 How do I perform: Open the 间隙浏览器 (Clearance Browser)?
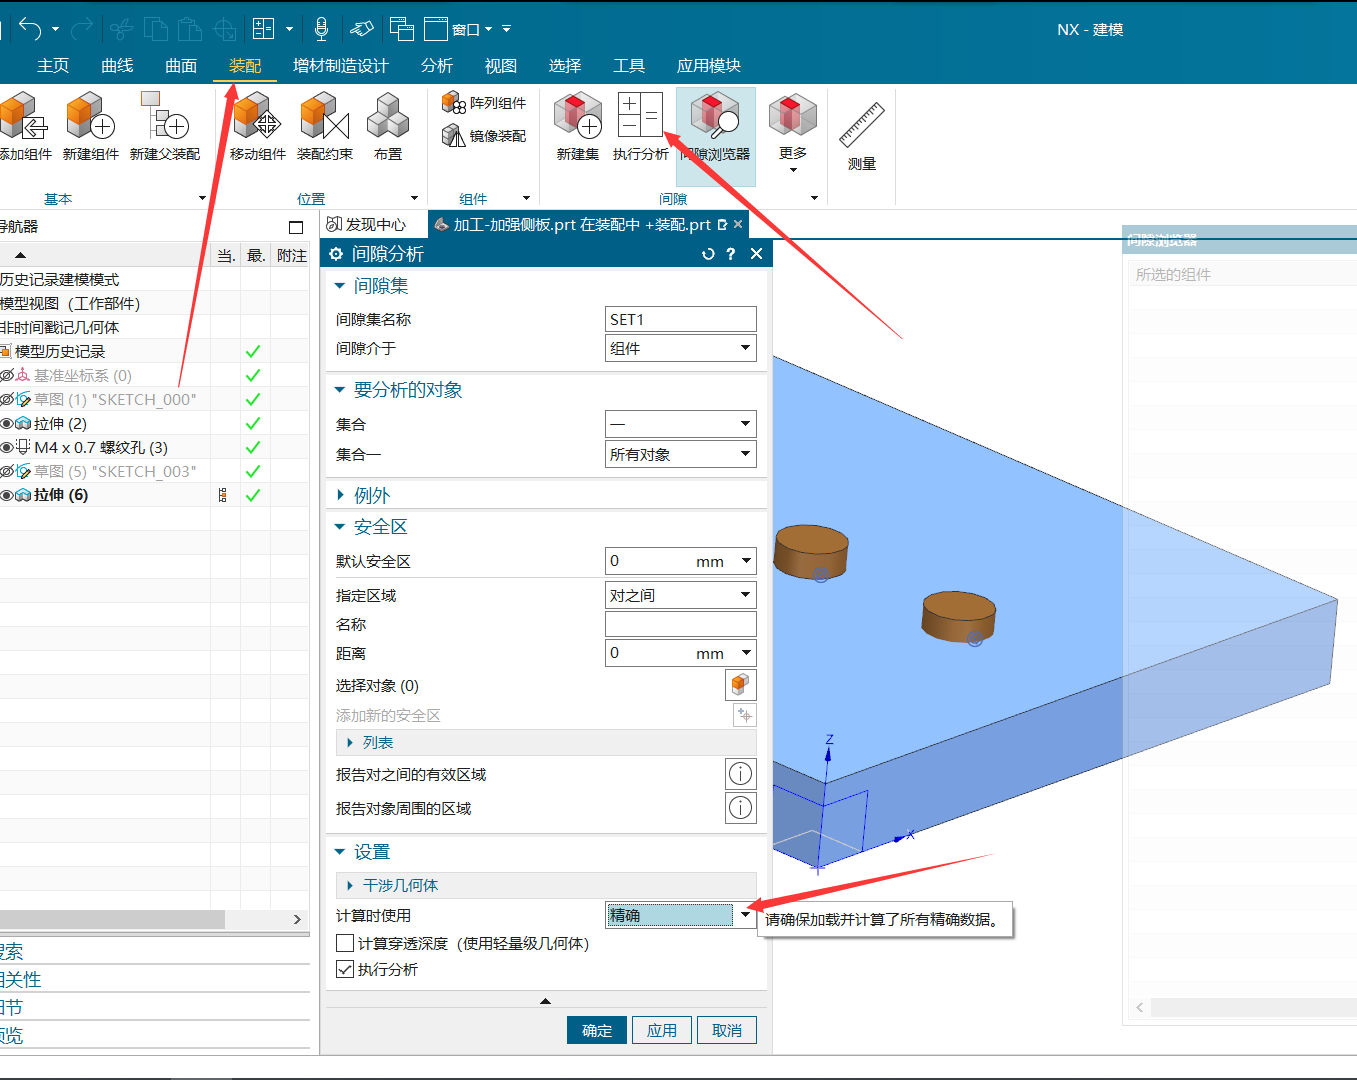pos(716,122)
